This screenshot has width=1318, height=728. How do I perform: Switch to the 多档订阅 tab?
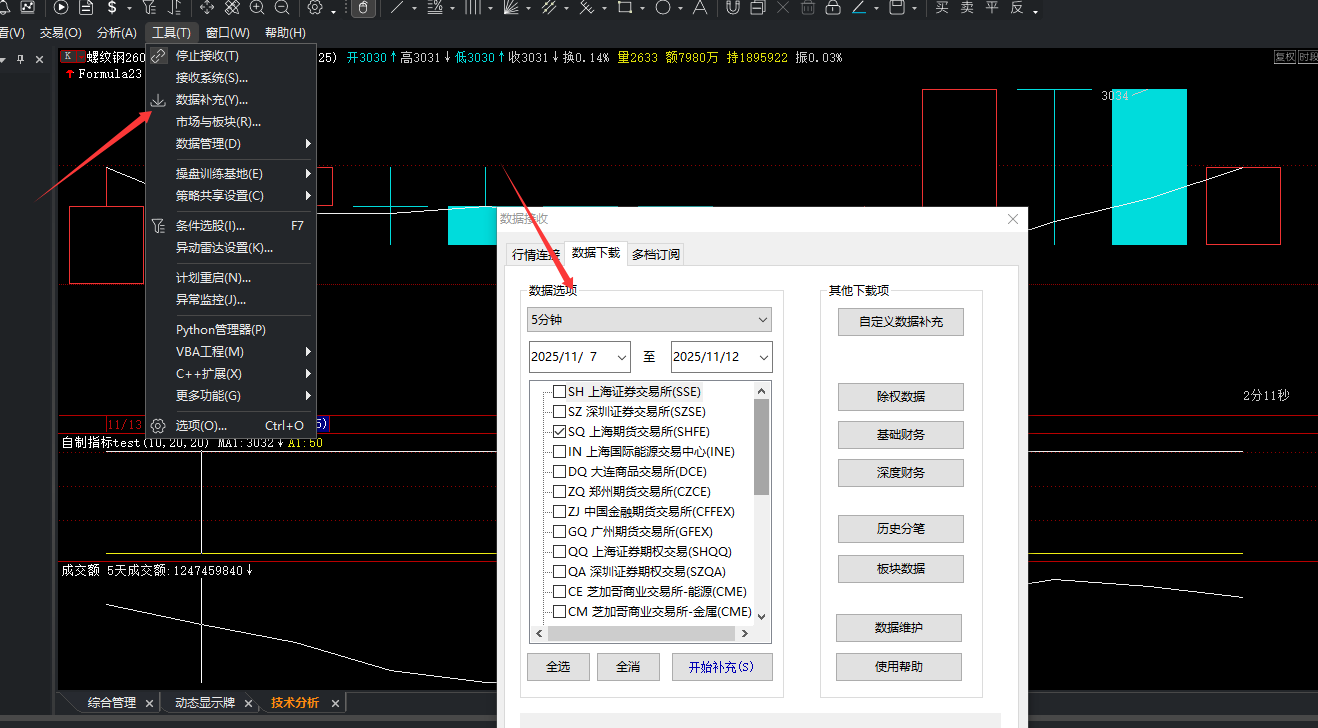point(656,255)
